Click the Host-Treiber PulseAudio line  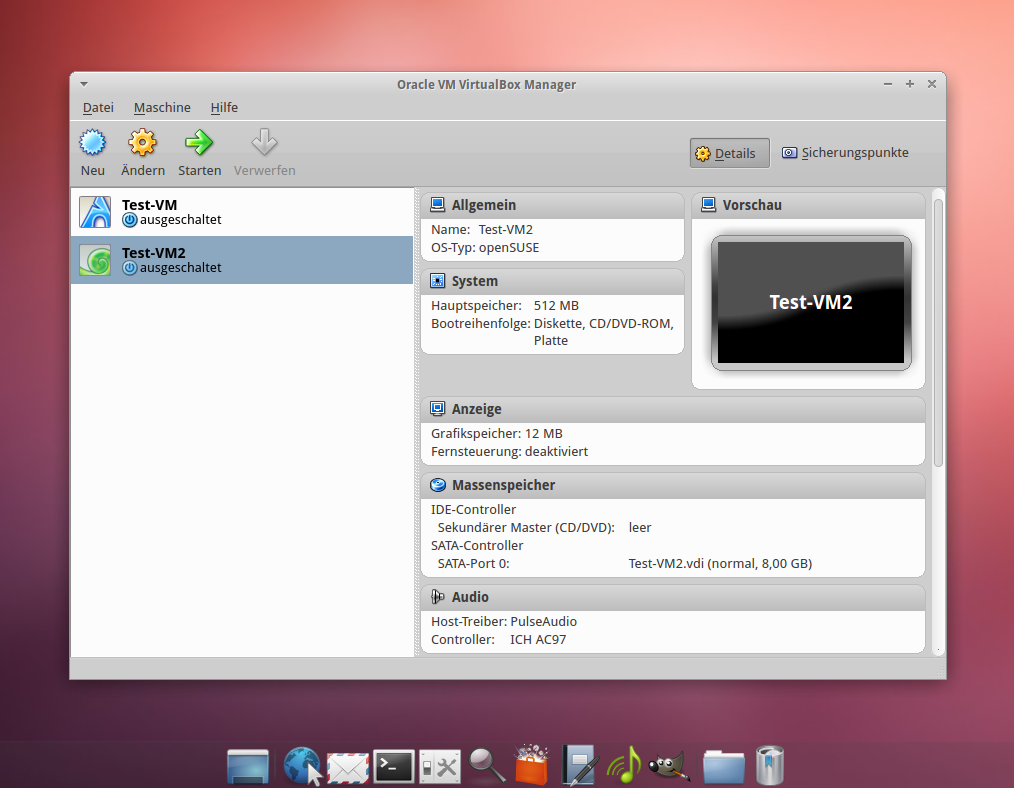[504, 622]
